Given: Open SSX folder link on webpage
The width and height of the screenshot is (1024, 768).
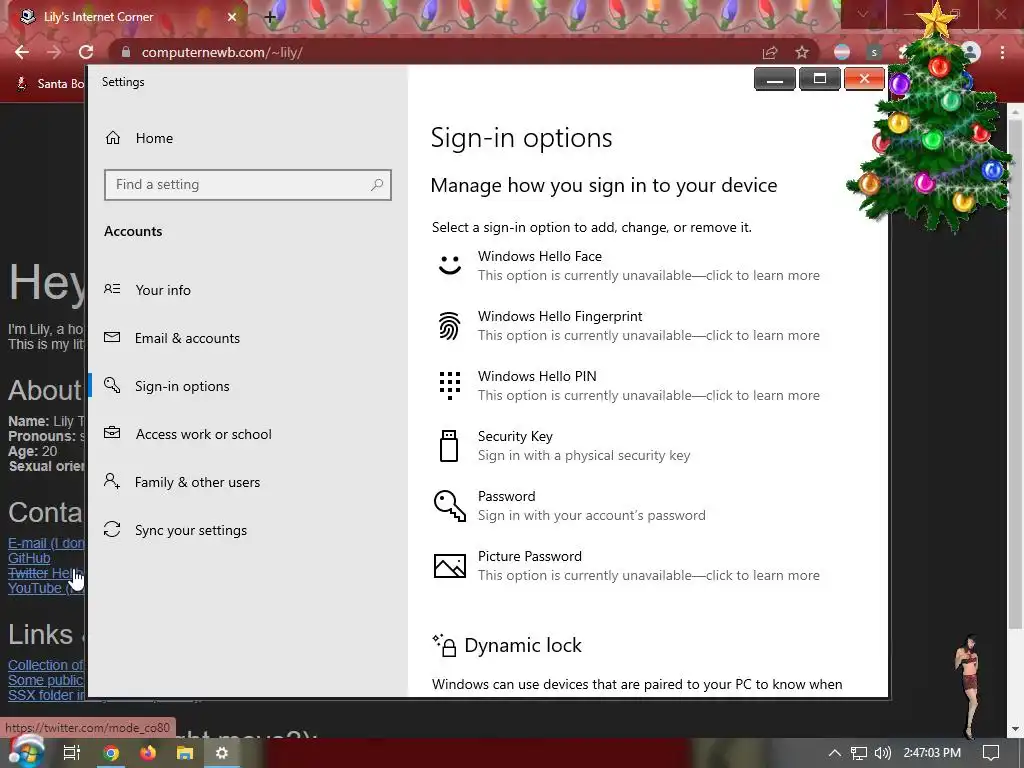Looking at the screenshot, I should click(46, 695).
